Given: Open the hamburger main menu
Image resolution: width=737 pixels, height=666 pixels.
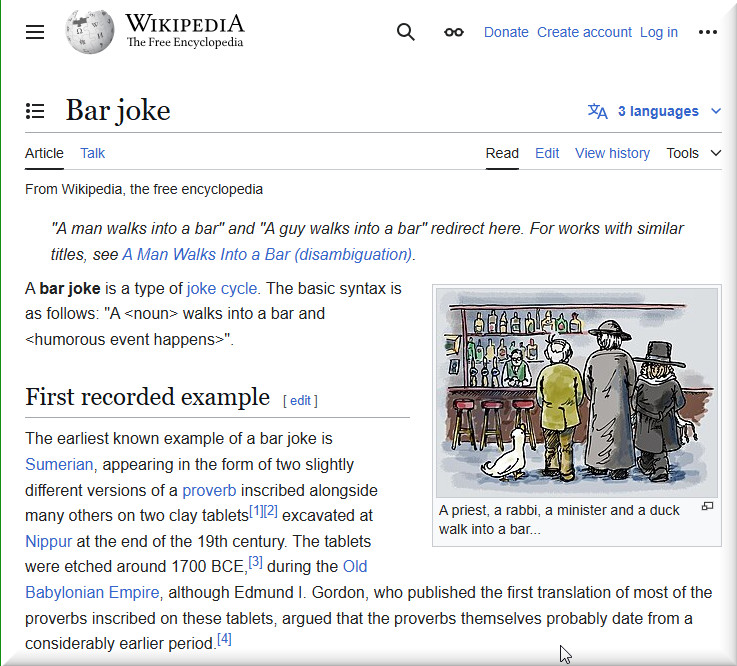Looking at the screenshot, I should [35, 32].
